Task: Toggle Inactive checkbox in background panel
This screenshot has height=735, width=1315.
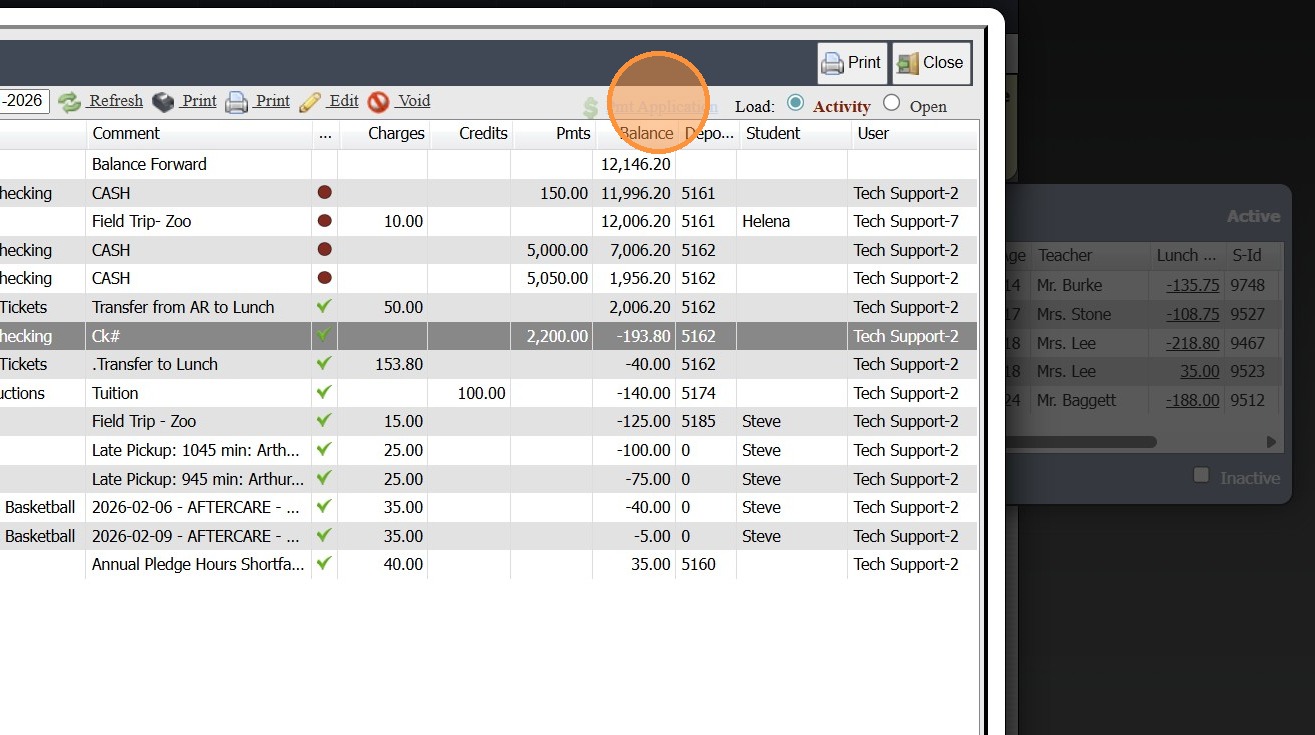Action: coord(1201,476)
